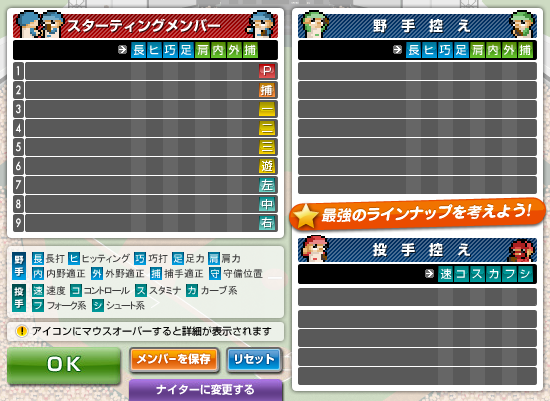Click the シ shoot icon in pitcher reserves header
This screenshot has width=550, height=401.
[x=525, y=274]
